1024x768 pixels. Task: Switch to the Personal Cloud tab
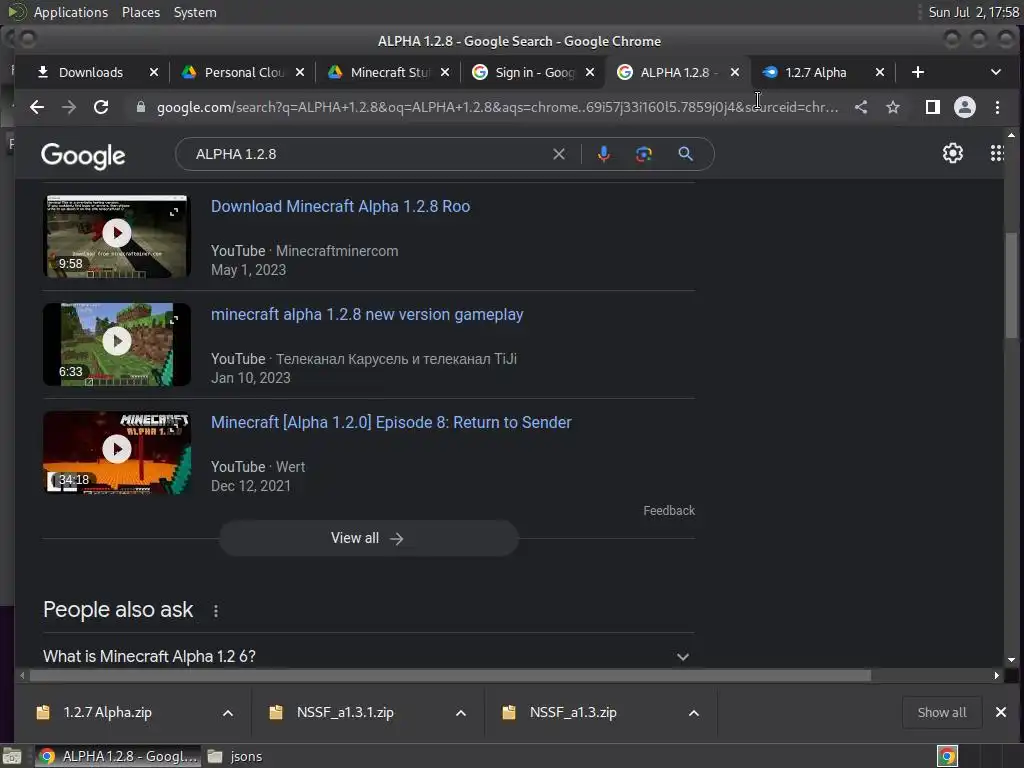(x=244, y=72)
